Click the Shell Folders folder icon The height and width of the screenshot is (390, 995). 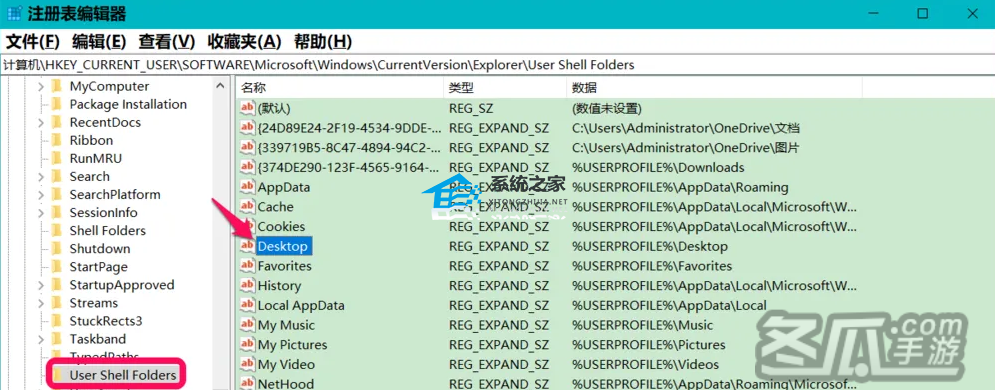[57, 231]
